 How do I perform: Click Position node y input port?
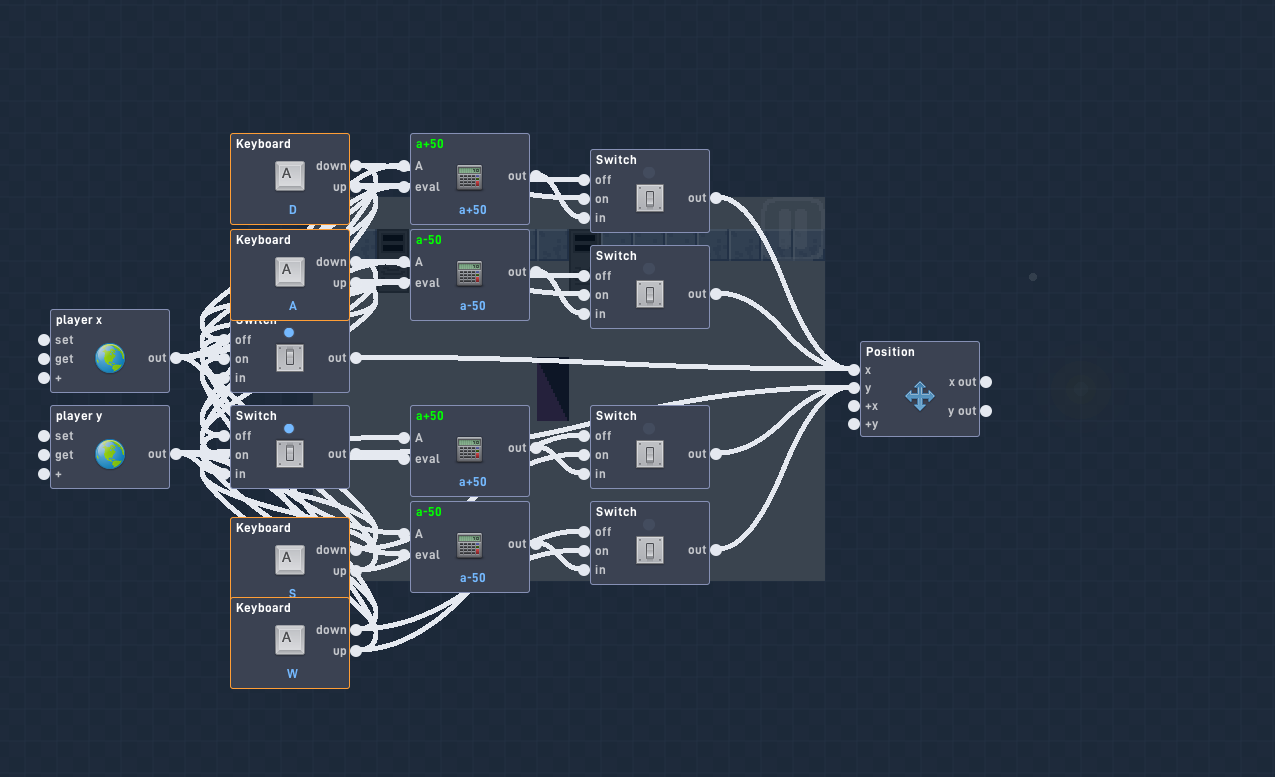click(854, 388)
